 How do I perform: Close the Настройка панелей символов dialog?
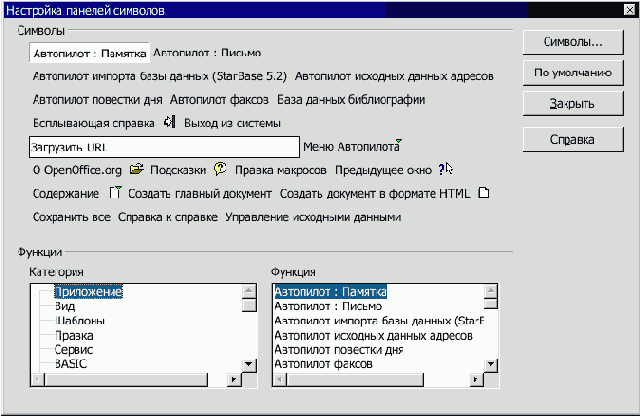point(630,10)
